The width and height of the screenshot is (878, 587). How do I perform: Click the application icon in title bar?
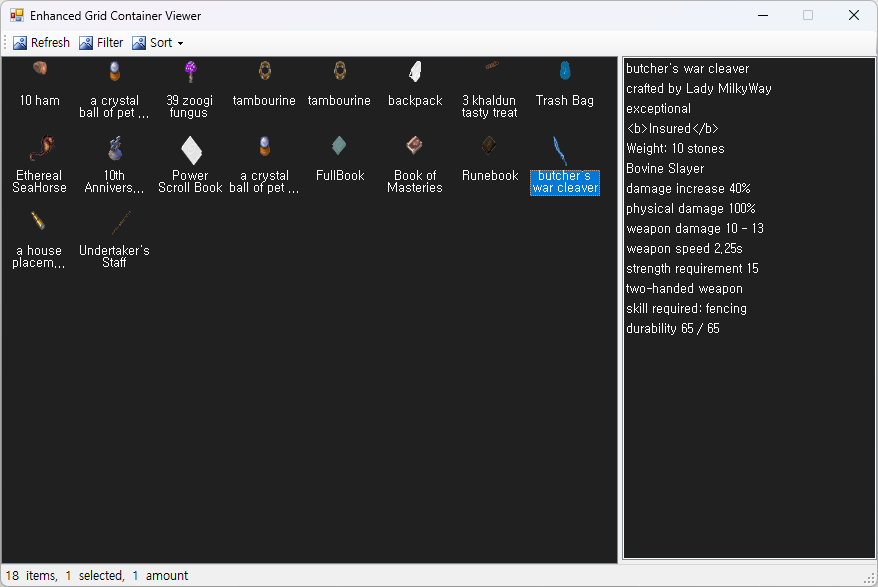click(17, 15)
